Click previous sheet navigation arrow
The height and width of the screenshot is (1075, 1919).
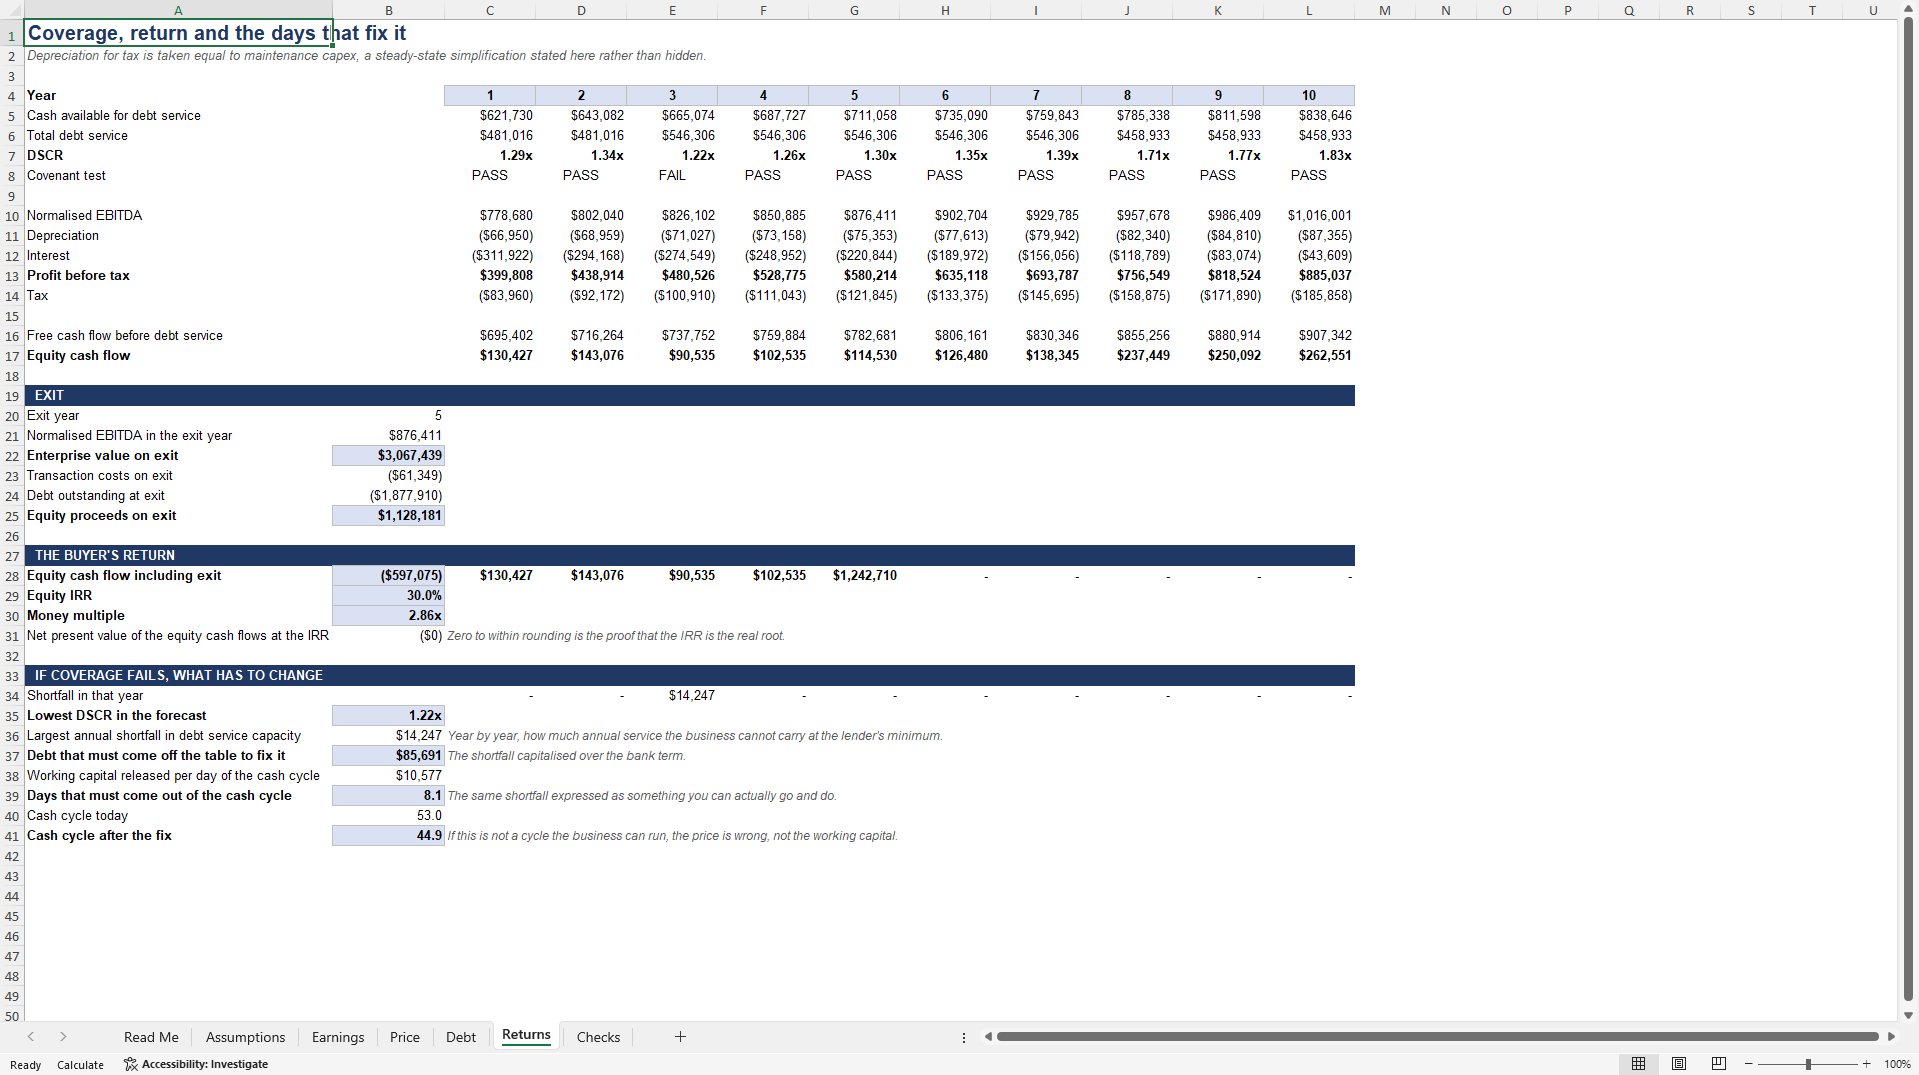pos(31,1037)
